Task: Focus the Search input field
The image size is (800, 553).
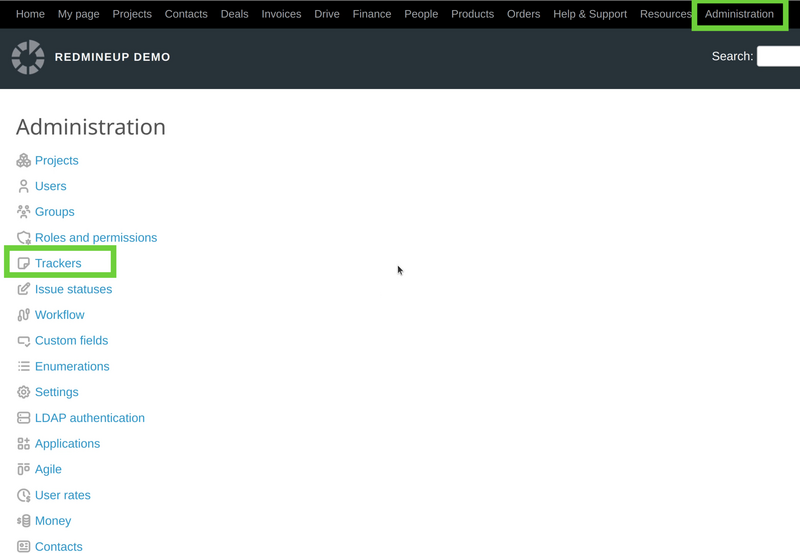Action: [778, 57]
